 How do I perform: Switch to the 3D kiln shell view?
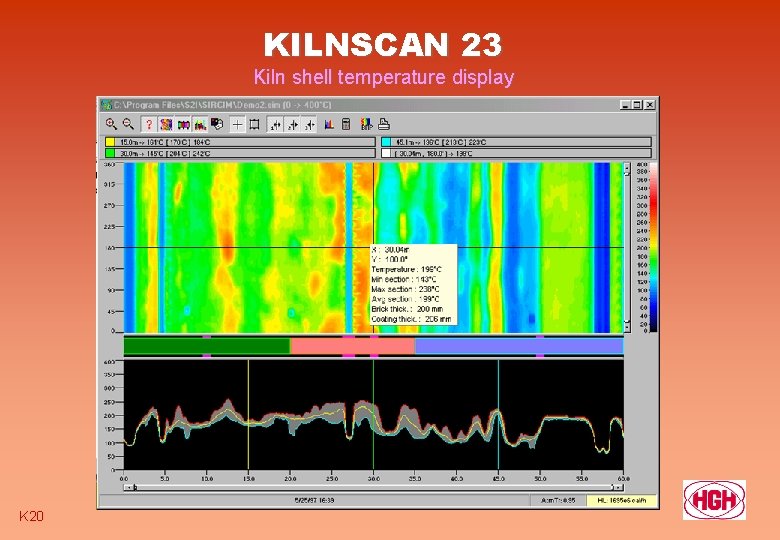tap(184, 124)
